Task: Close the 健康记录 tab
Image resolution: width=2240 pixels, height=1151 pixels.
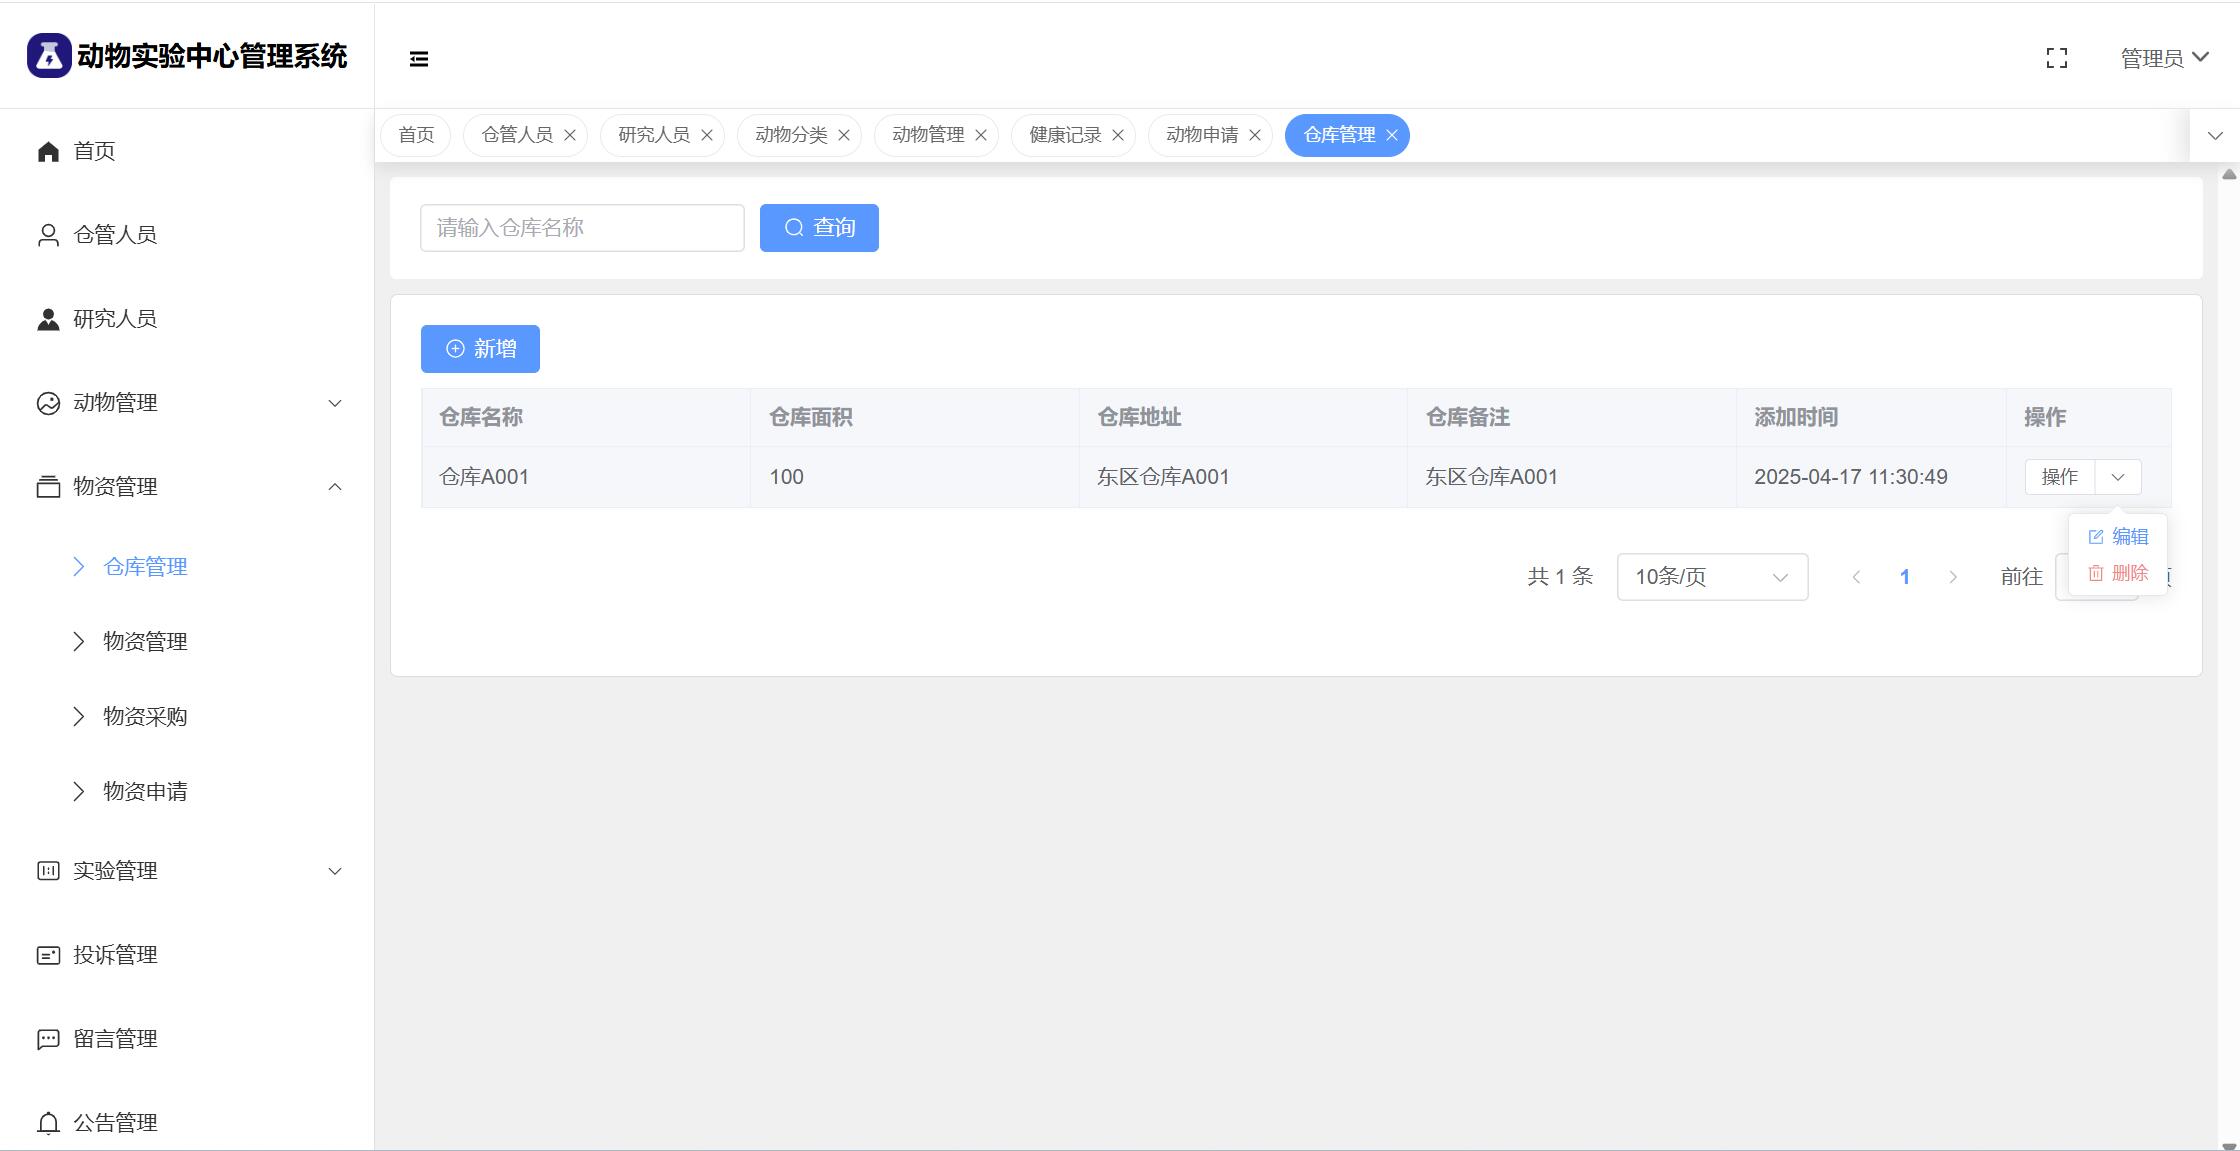Action: (1118, 135)
